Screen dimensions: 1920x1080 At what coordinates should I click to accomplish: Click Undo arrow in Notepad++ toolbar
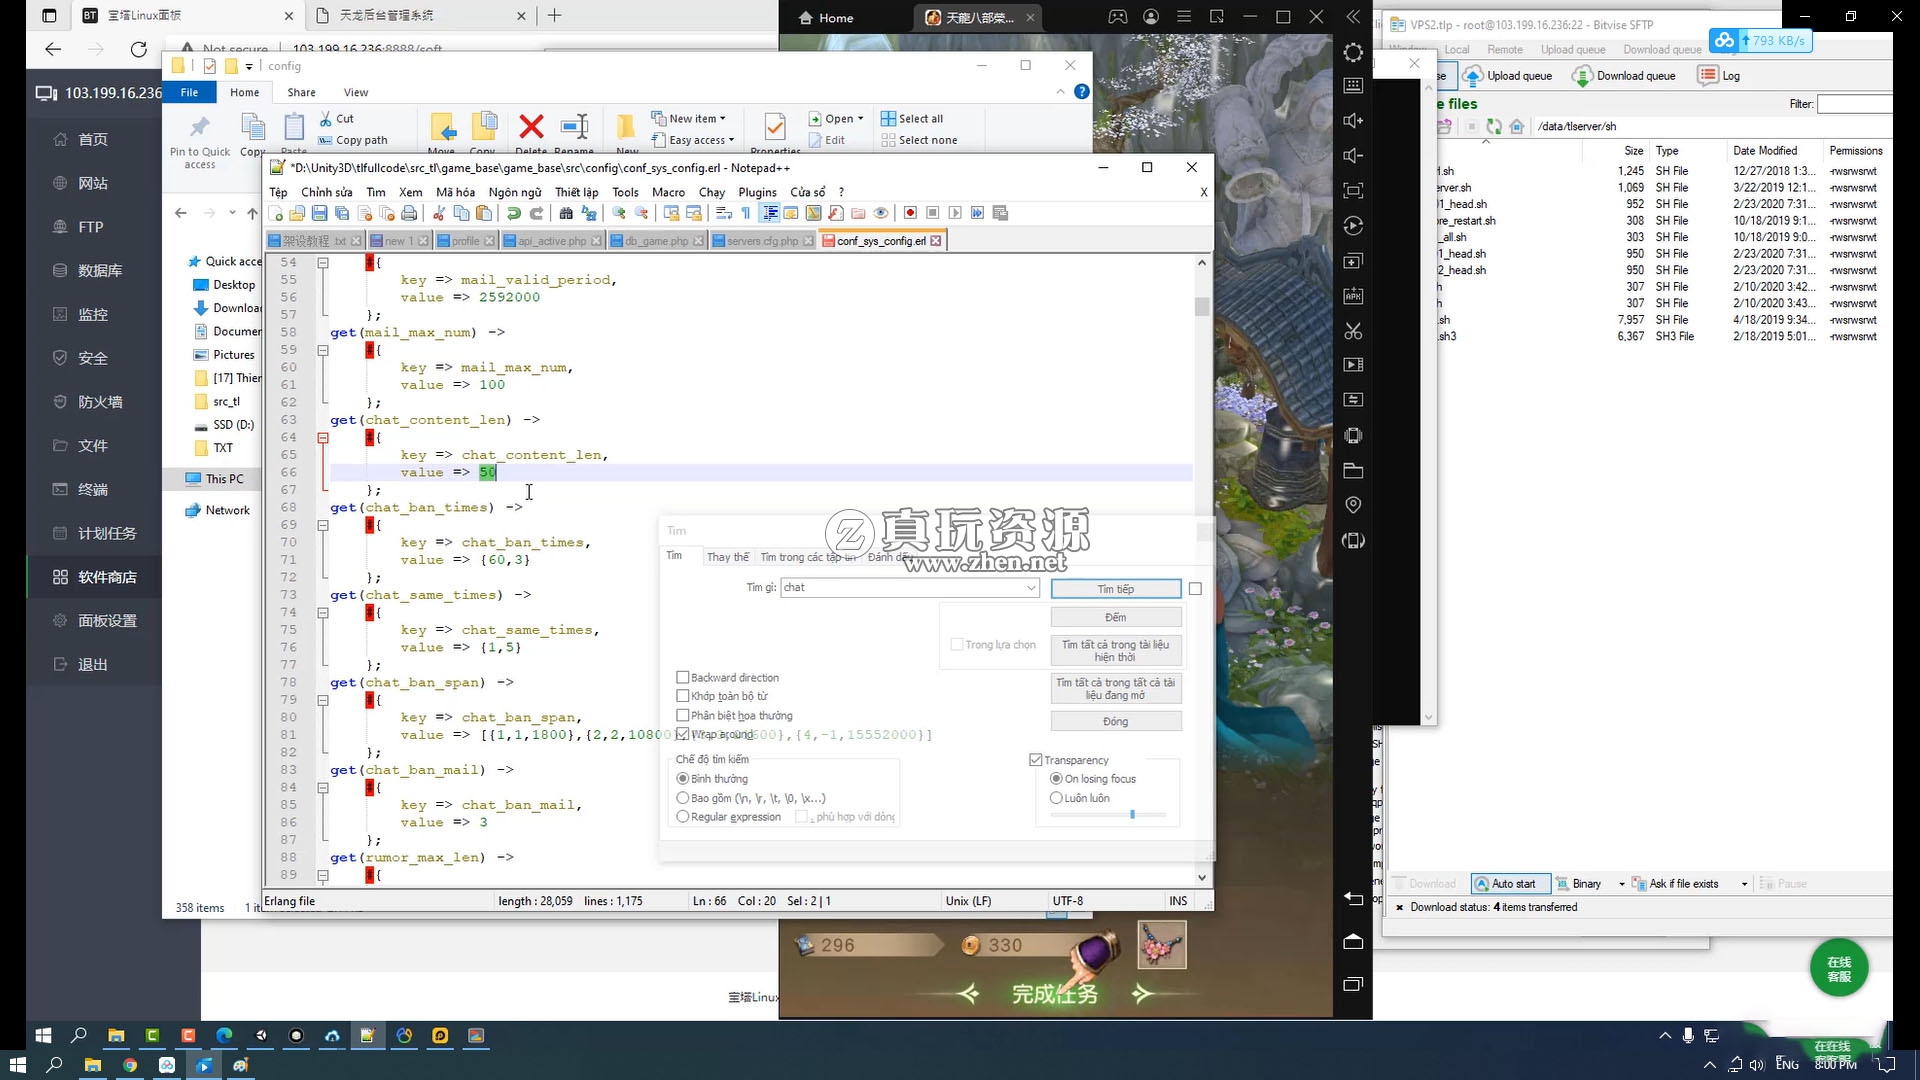pyautogui.click(x=513, y=213)
